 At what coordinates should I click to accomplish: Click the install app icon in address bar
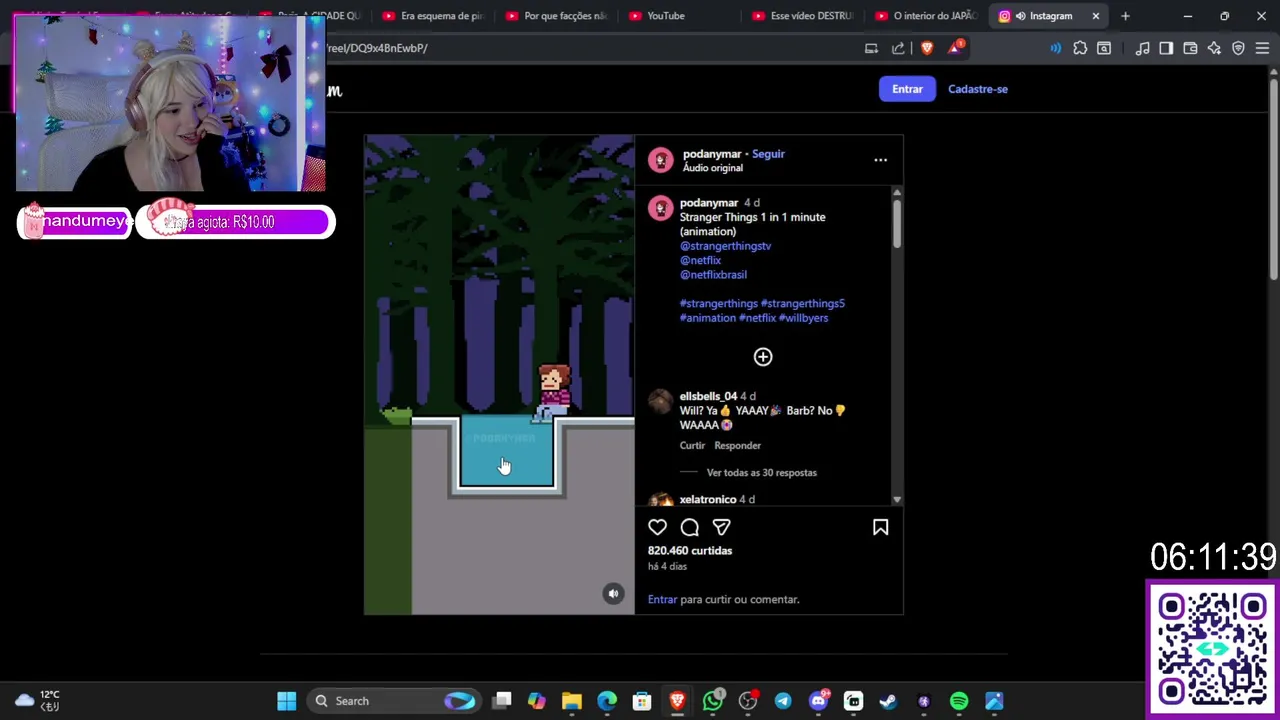871,48
